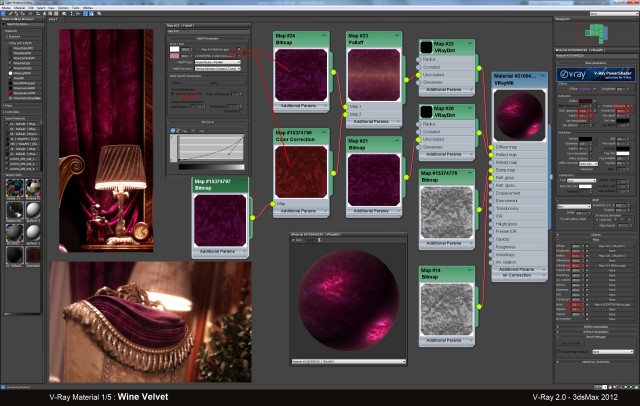The width and height of the screenshot is (640, 406).
Task: Select the Move Point tool in Mix Curve toolbar
Action: coord(172,131)
